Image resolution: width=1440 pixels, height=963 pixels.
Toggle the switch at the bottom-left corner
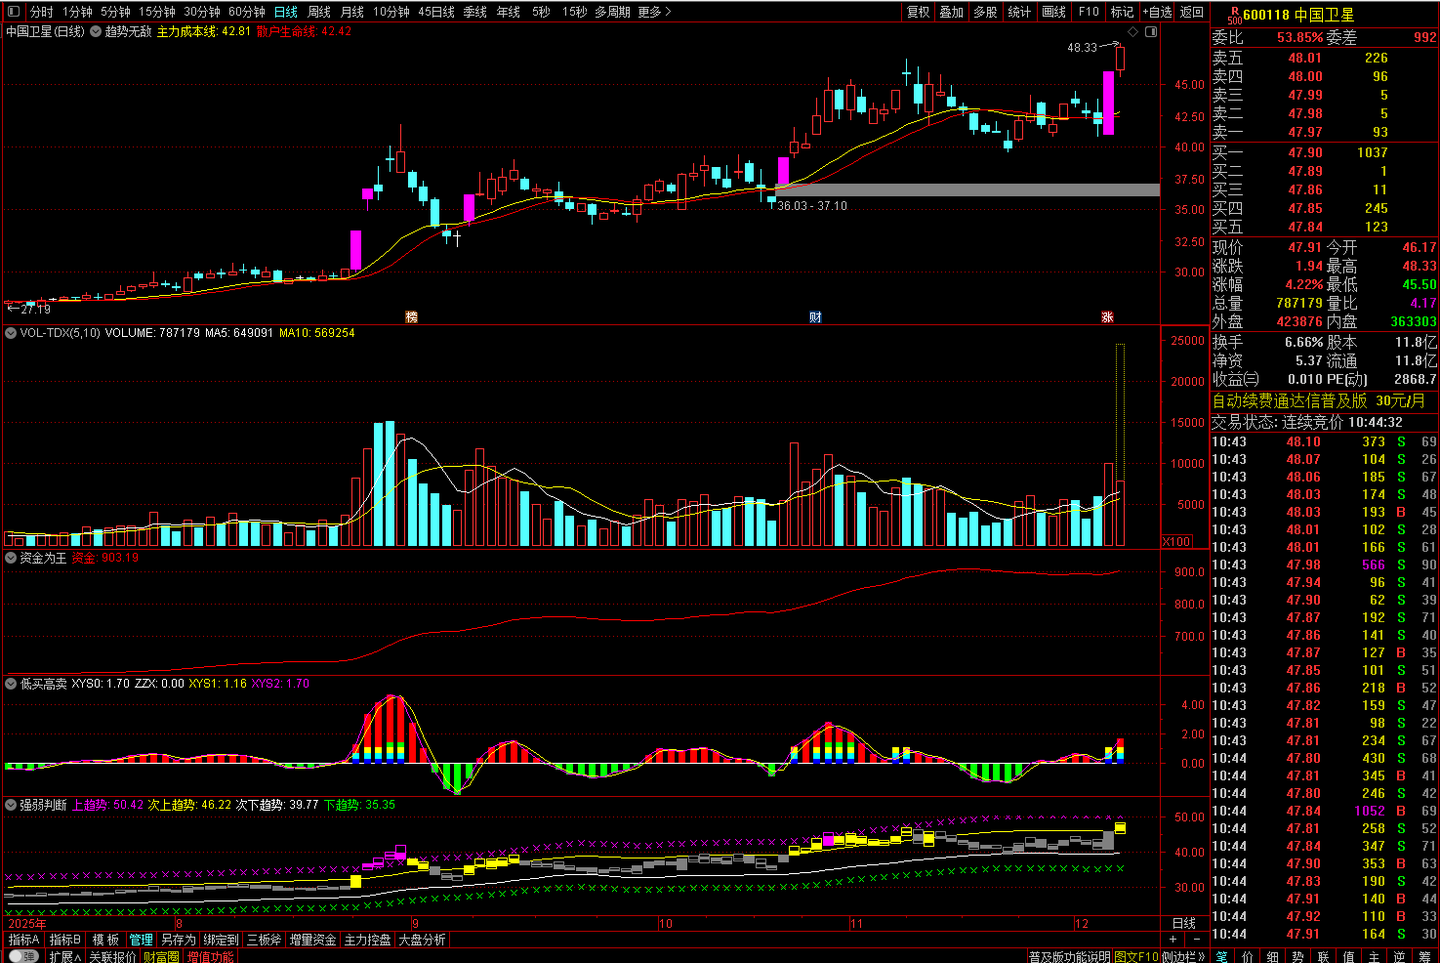[23, 957]
